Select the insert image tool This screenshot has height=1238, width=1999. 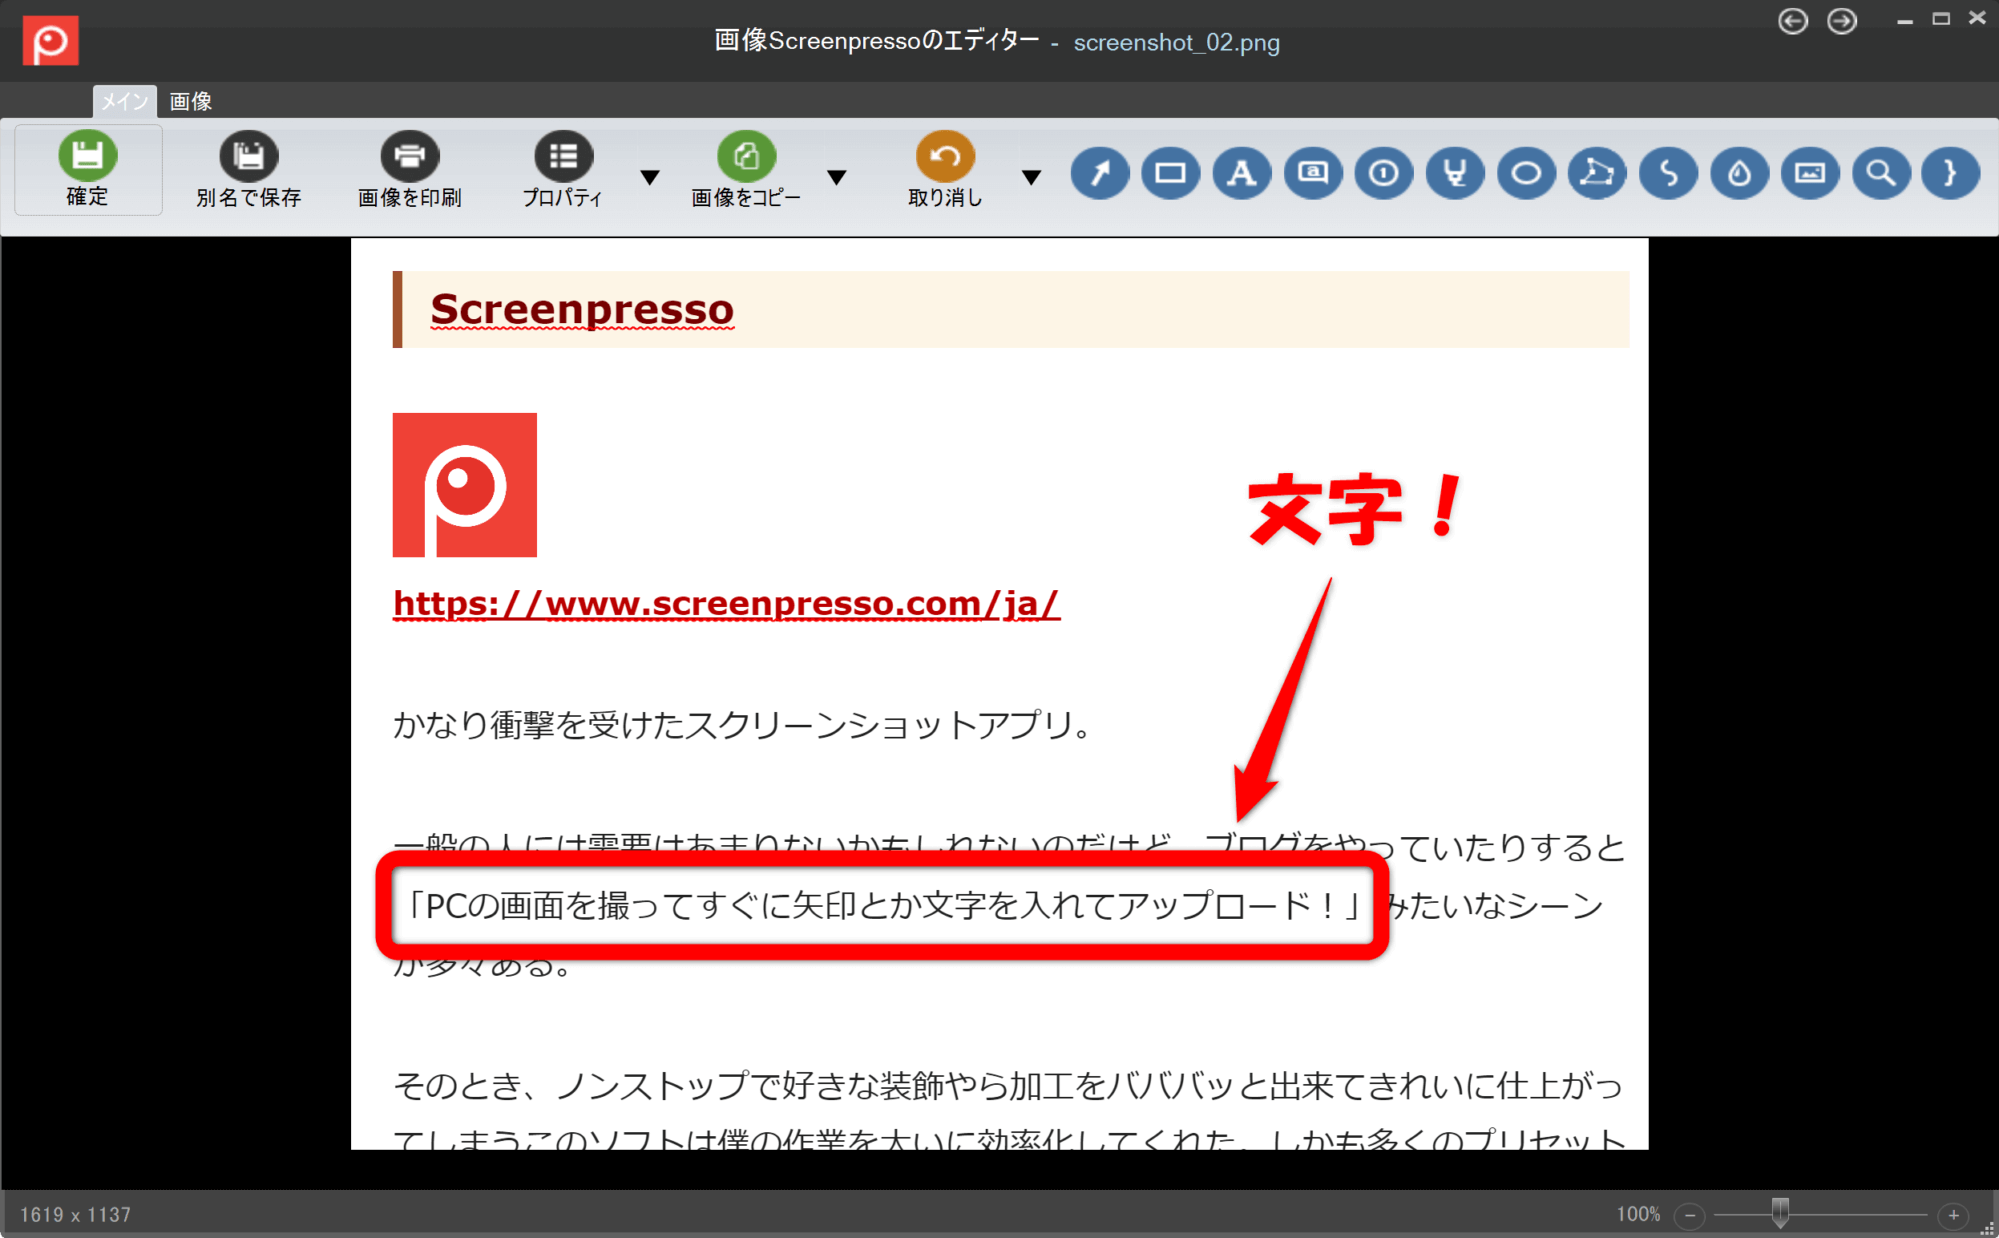1810,173
